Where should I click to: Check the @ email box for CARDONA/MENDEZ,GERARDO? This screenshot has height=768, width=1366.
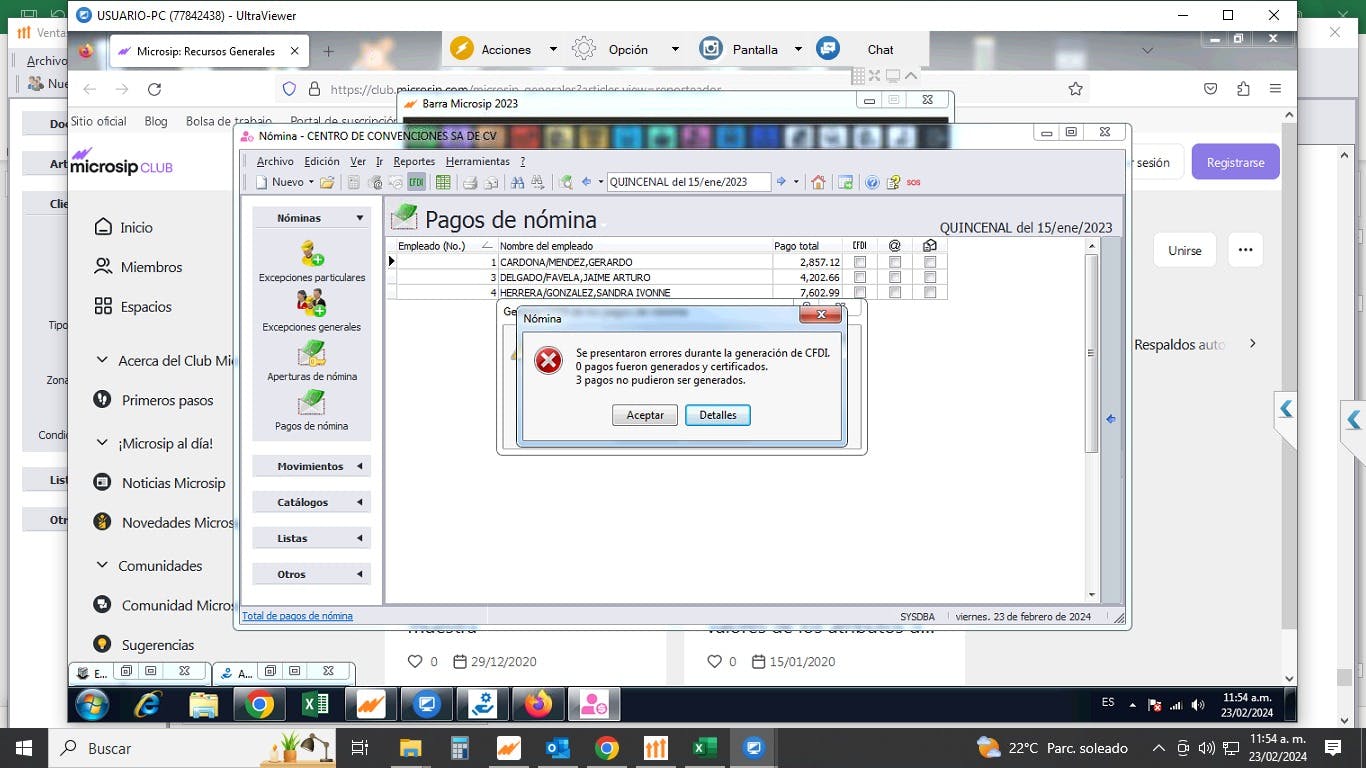click(895, 262)
